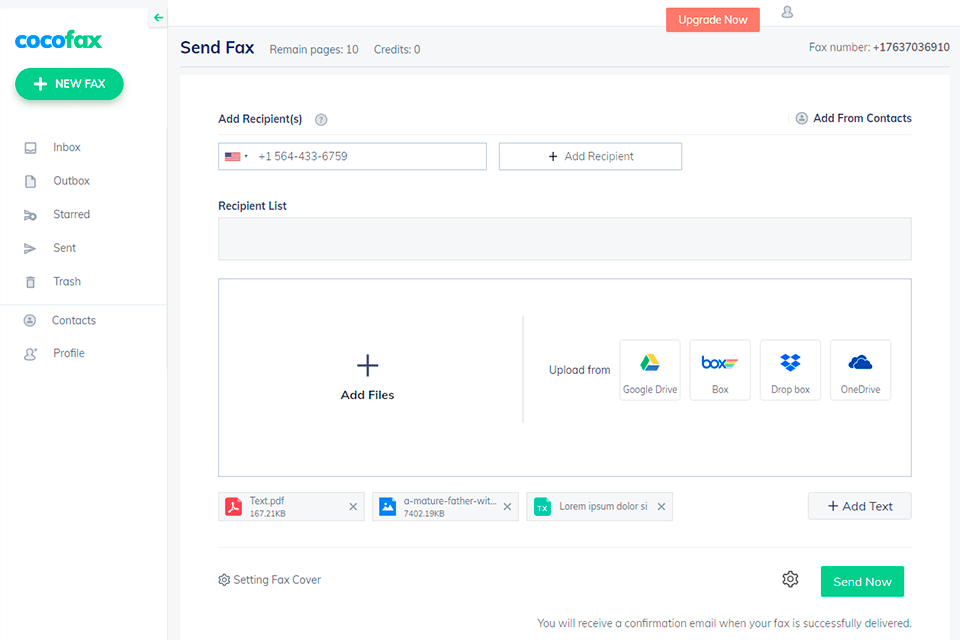
Task: Open the Contacts section
Action: [x=70, y=320]
